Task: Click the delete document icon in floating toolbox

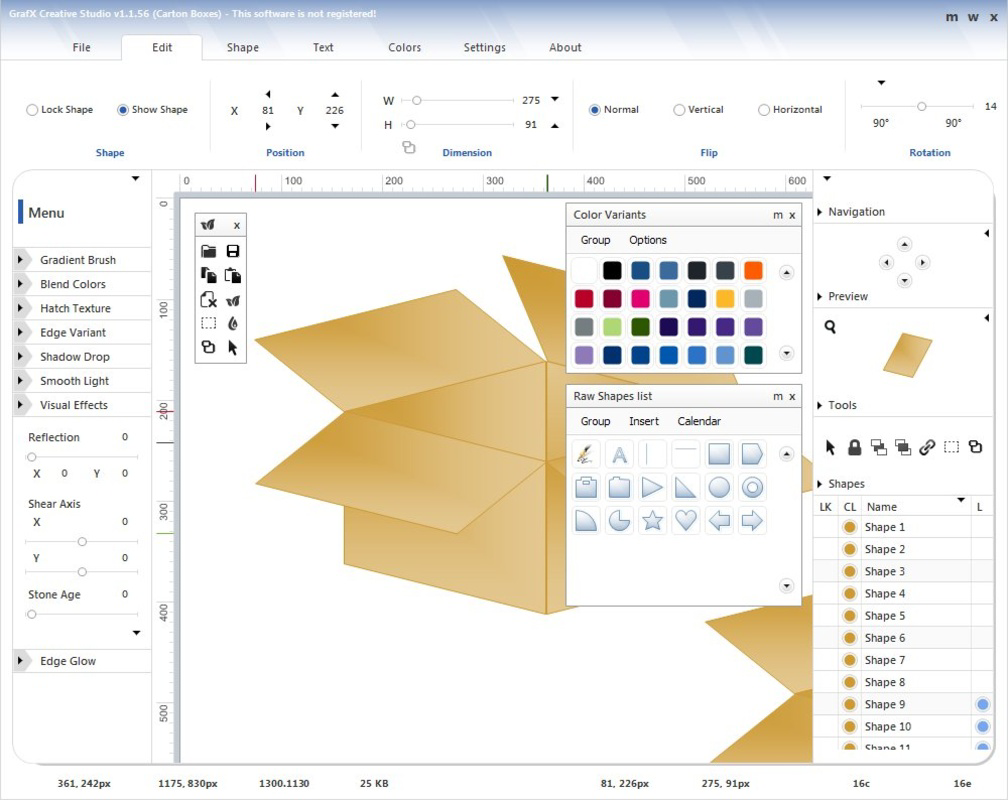Action: pos(208,300)
